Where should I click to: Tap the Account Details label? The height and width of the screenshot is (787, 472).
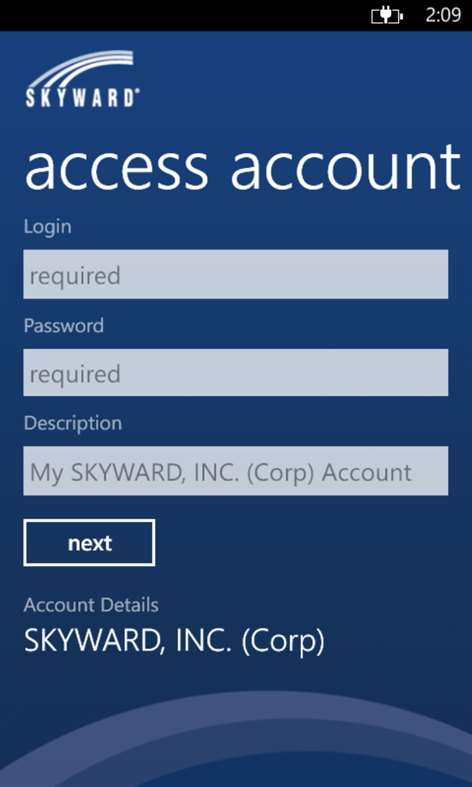(91, 605)
